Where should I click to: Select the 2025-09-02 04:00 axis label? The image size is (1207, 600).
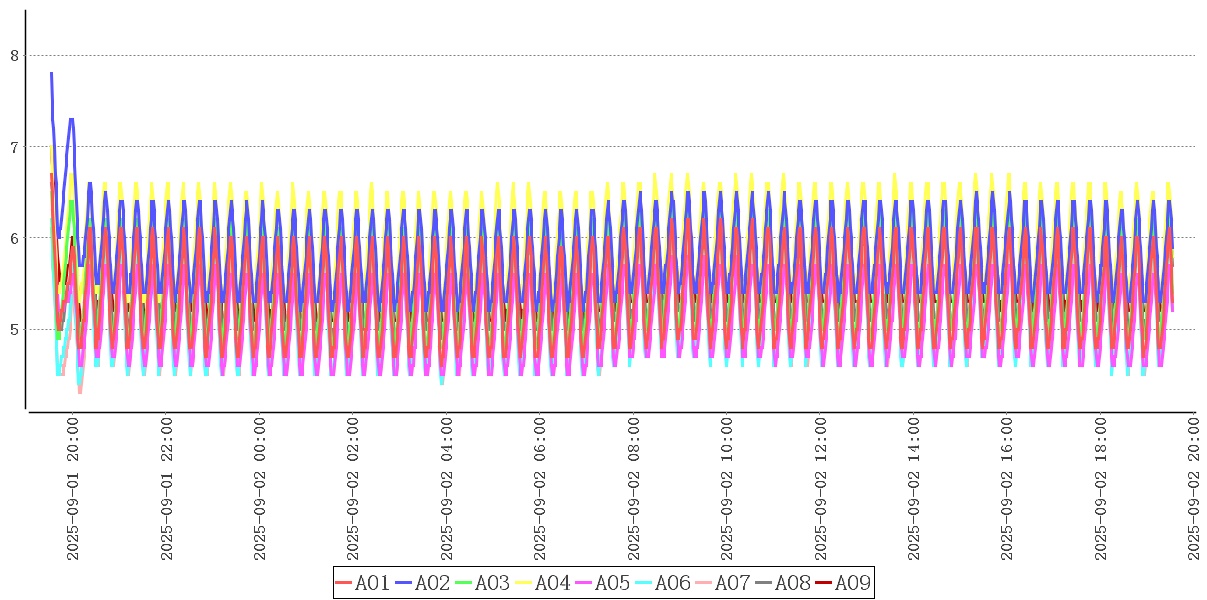click(447, 488)
